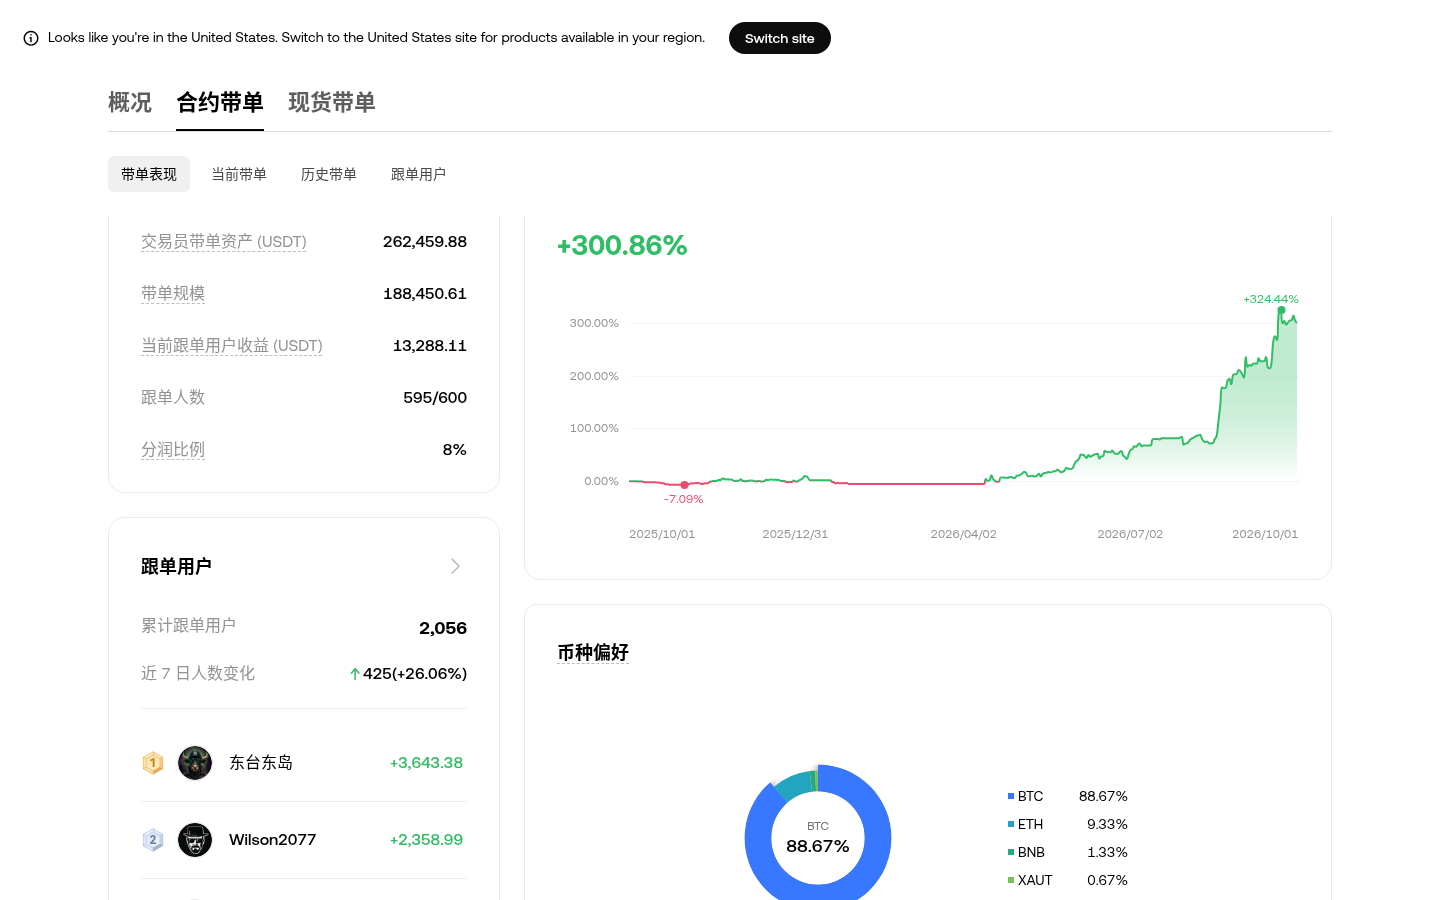The height and width of the screenshot is (900, 1440).
Task: Open 东台东岛 user avatar
Action: click(195, 763)
